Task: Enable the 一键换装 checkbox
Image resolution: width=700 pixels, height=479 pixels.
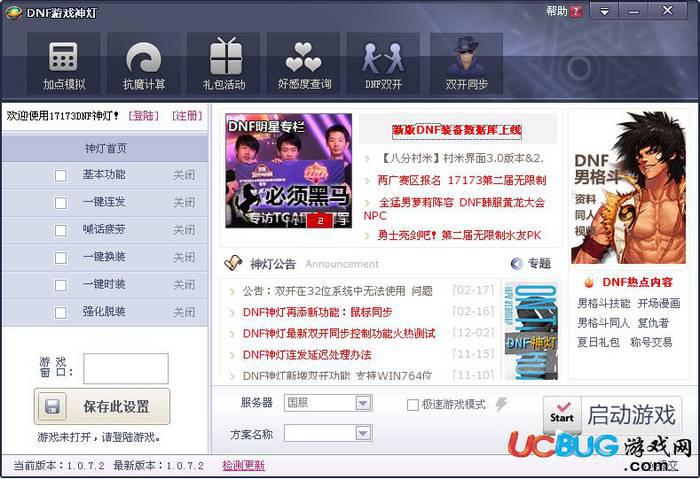Action: [x=61, y=258]
